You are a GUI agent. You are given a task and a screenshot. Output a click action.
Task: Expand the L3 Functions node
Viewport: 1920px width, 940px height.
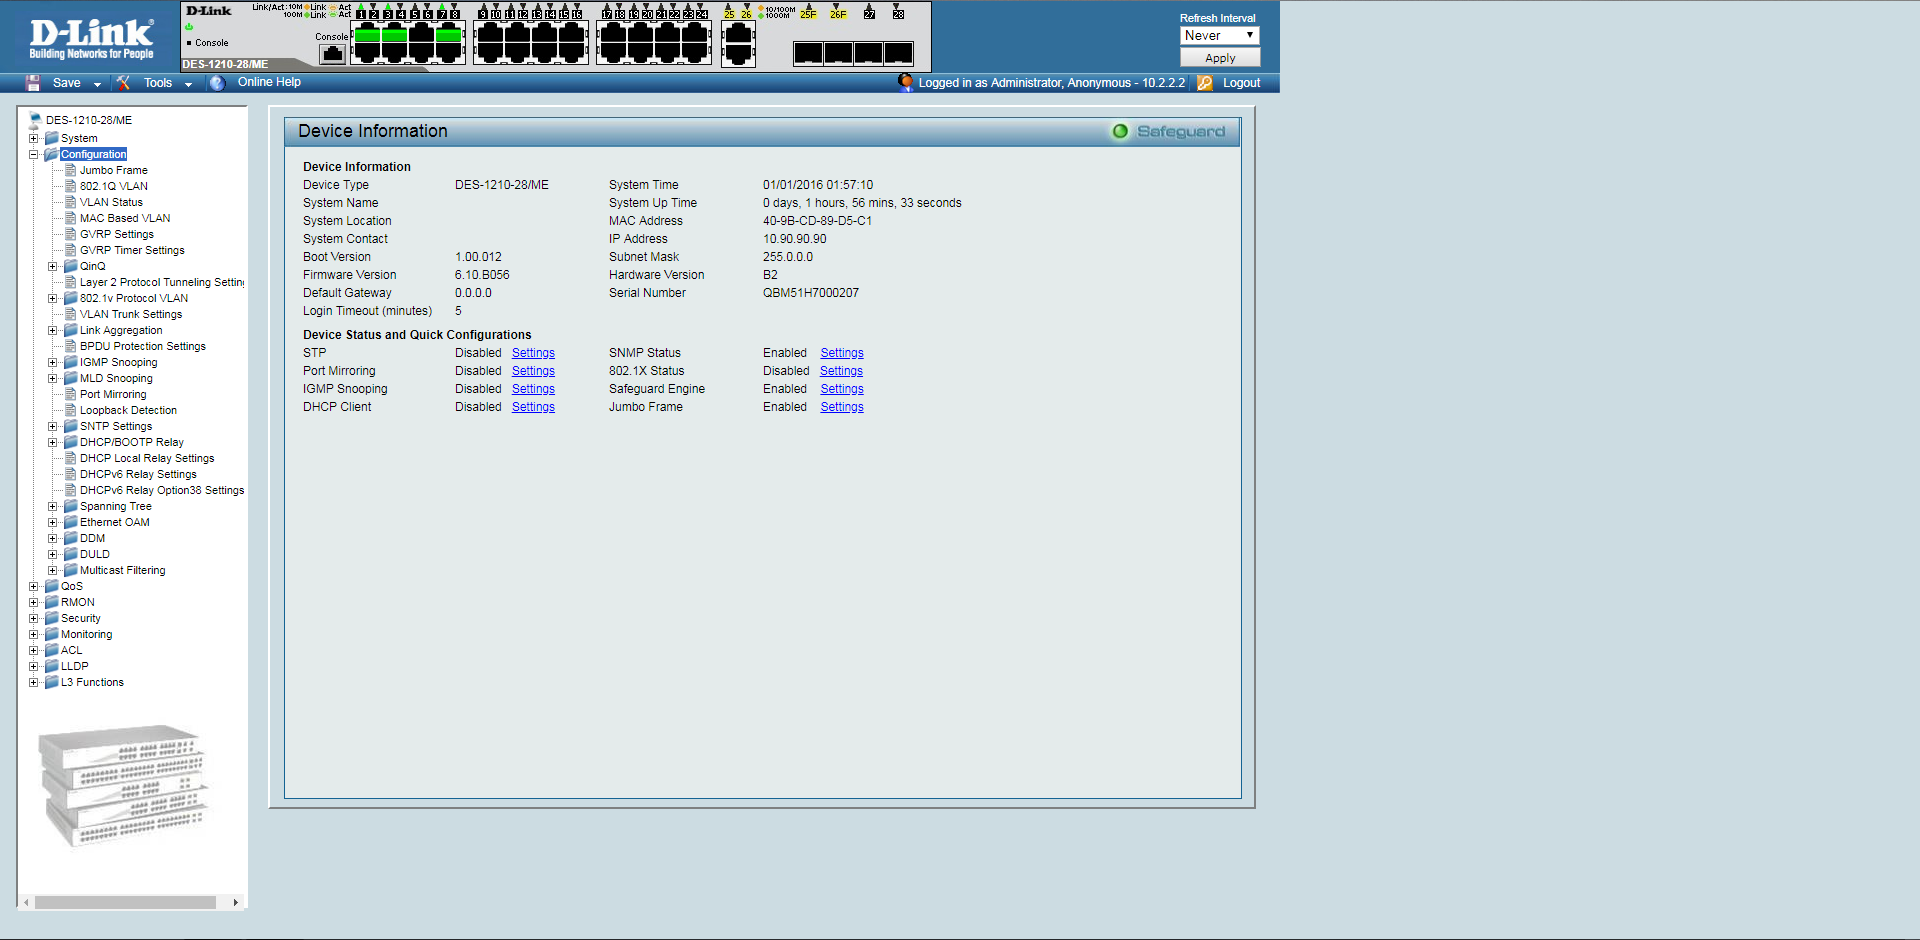pos(33,682)
